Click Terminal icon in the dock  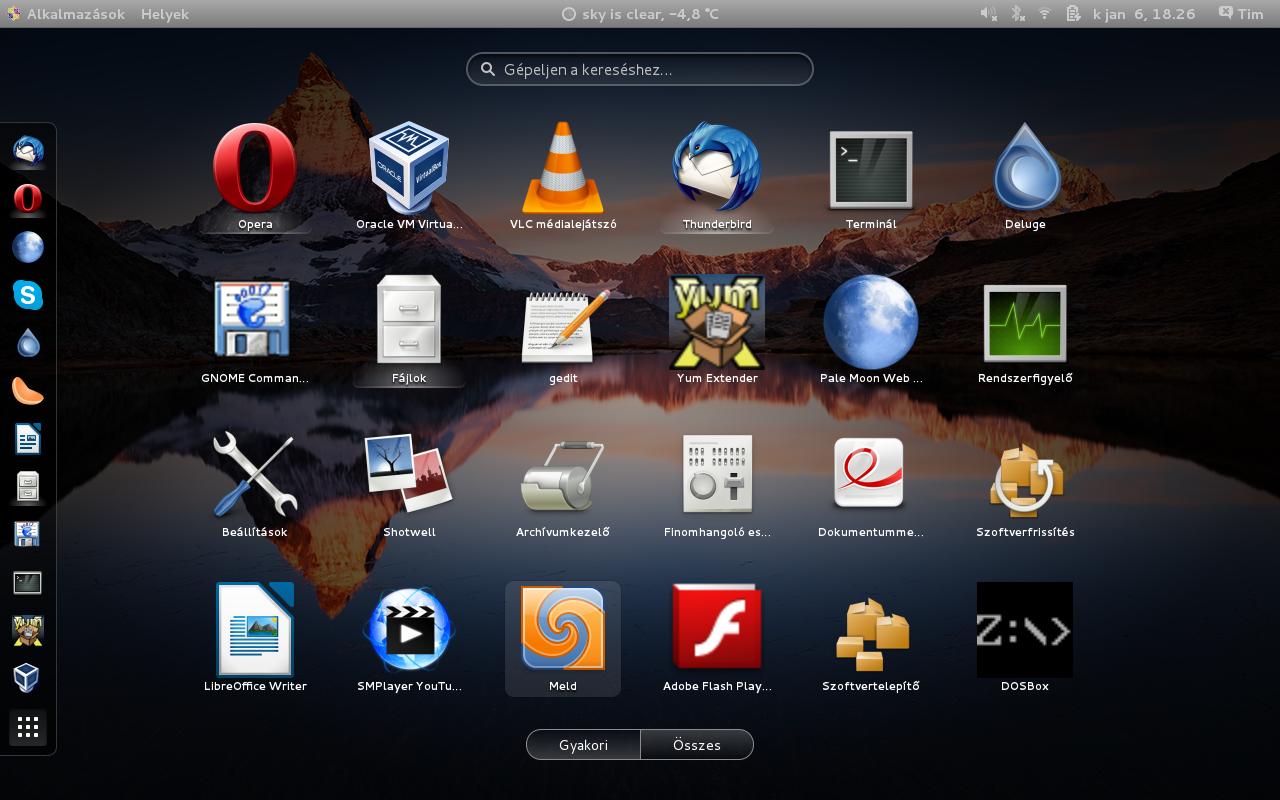[x=28, y=582]
